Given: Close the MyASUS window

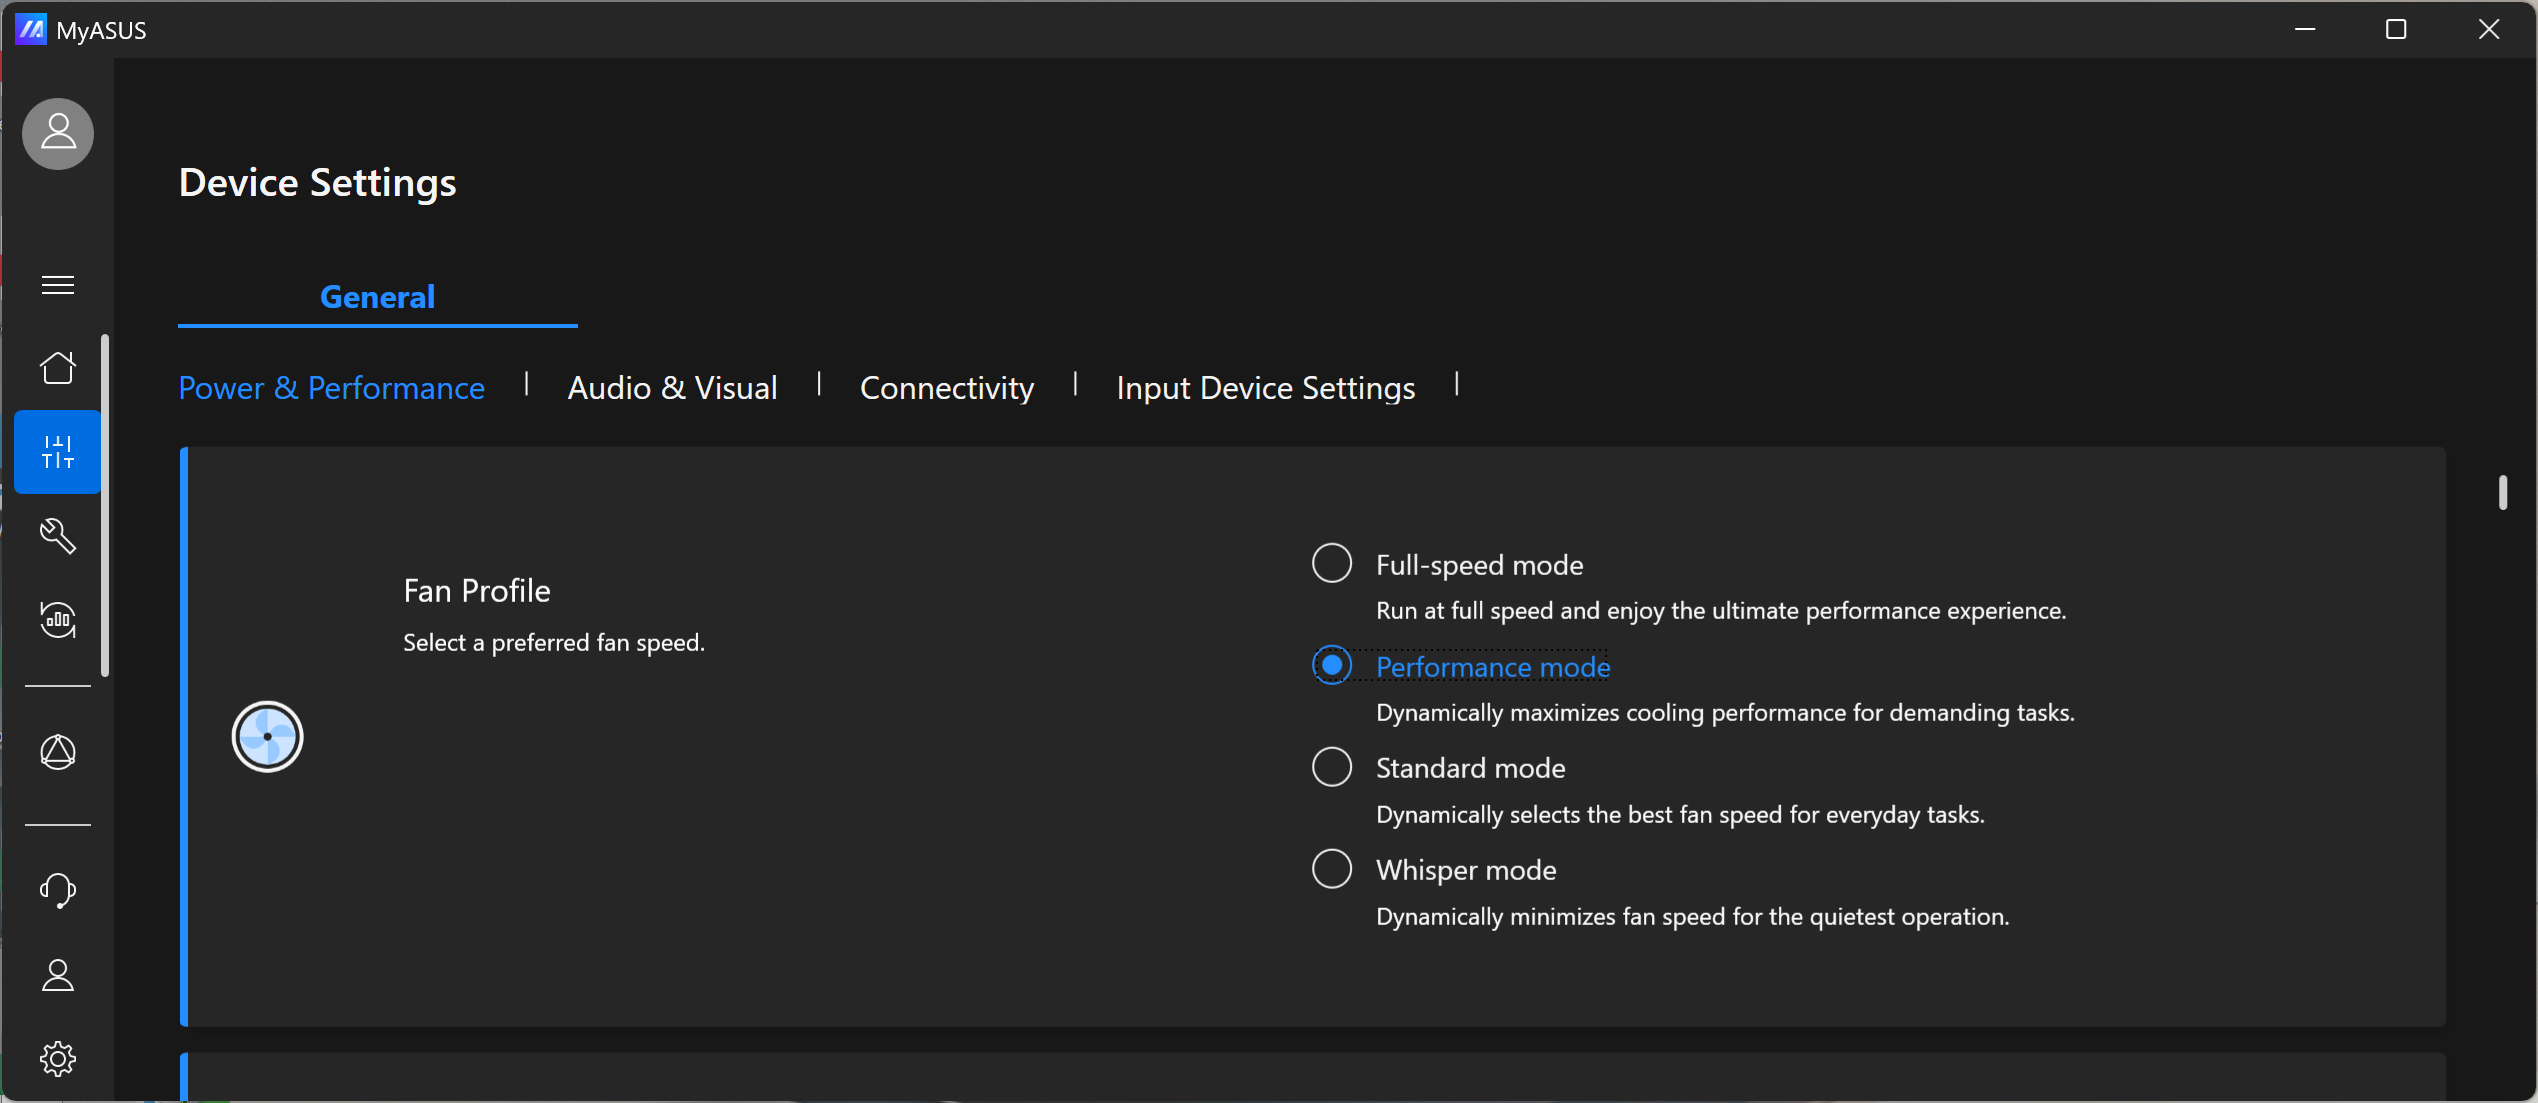Looking at the screenshot, I should pos(2489,30).
